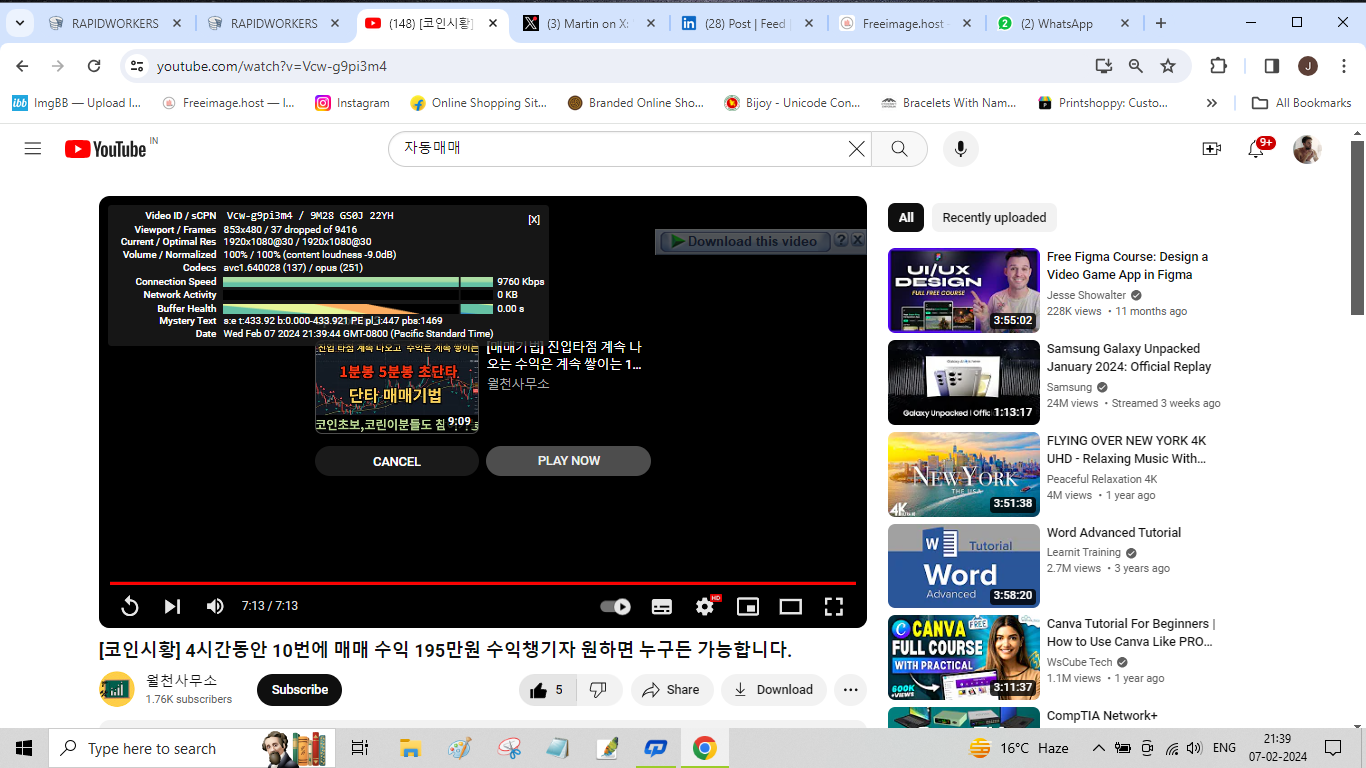Click the Subscribe button

tap(299, 690)
